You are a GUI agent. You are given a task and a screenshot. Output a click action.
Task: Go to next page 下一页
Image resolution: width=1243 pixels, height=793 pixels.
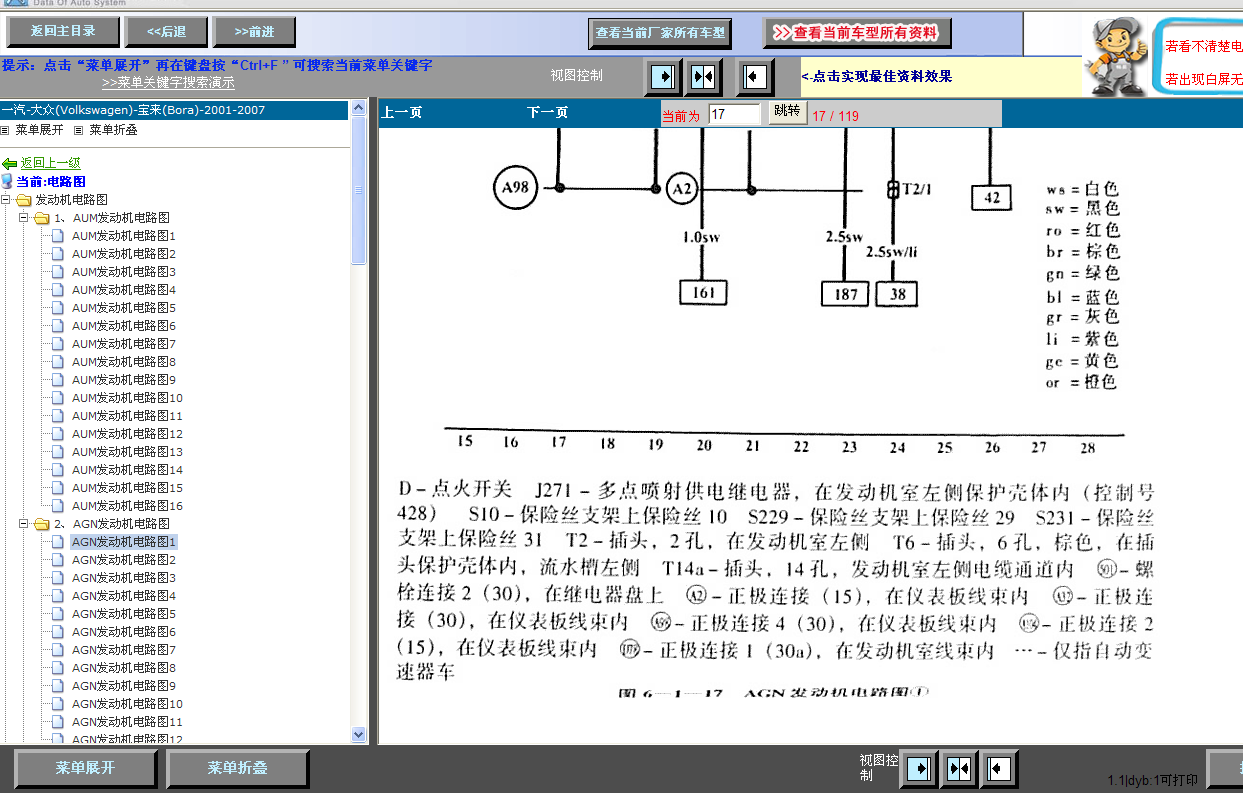[548, 113]
